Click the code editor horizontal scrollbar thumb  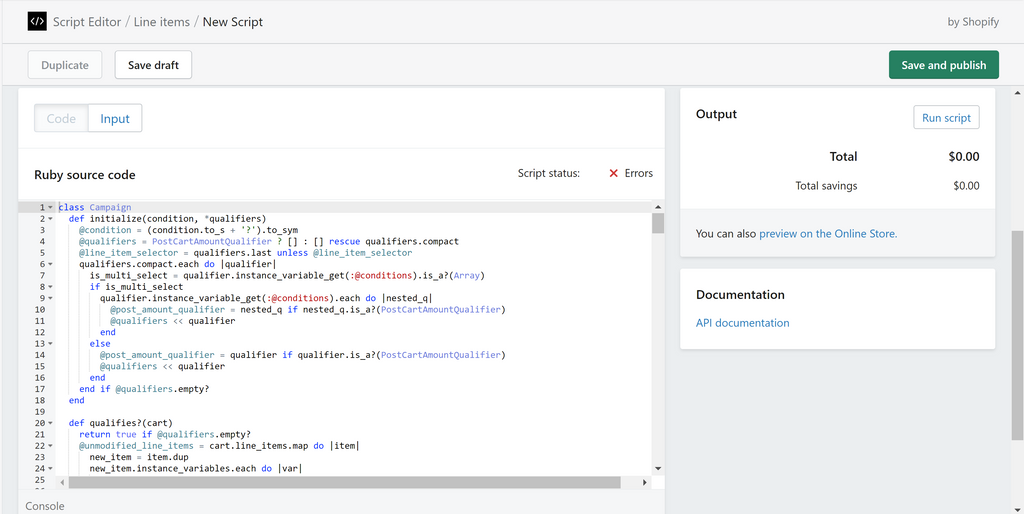click(344, 482)
